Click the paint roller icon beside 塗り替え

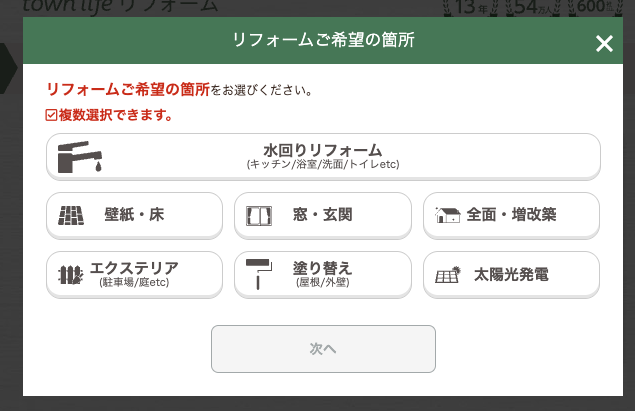pyautogui.click(x=258, y=274)
